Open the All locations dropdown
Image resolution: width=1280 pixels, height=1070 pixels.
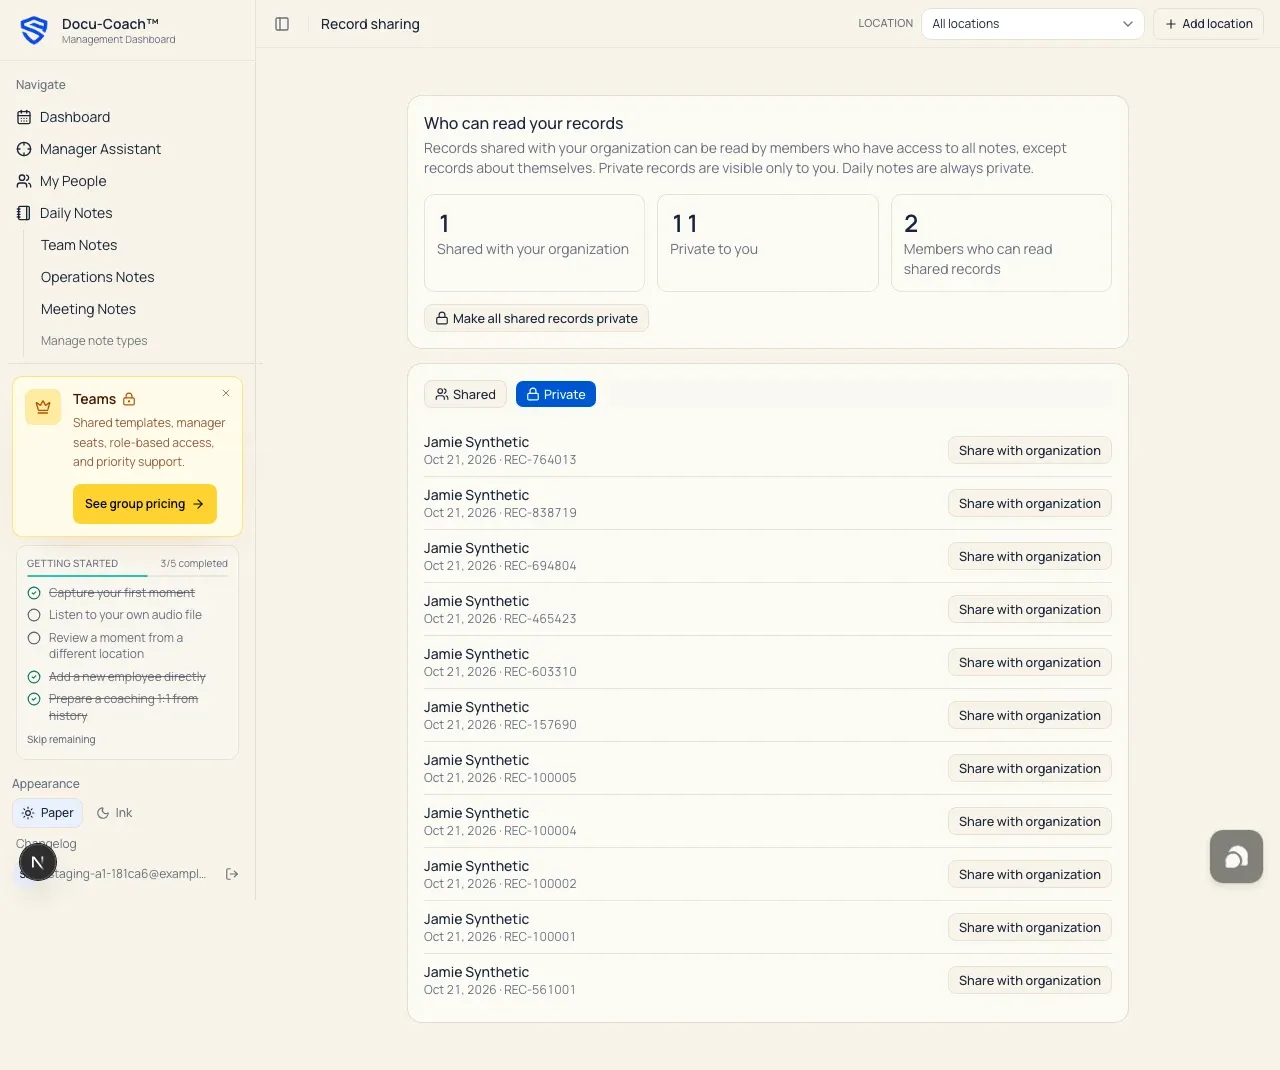pos(1032,24)
